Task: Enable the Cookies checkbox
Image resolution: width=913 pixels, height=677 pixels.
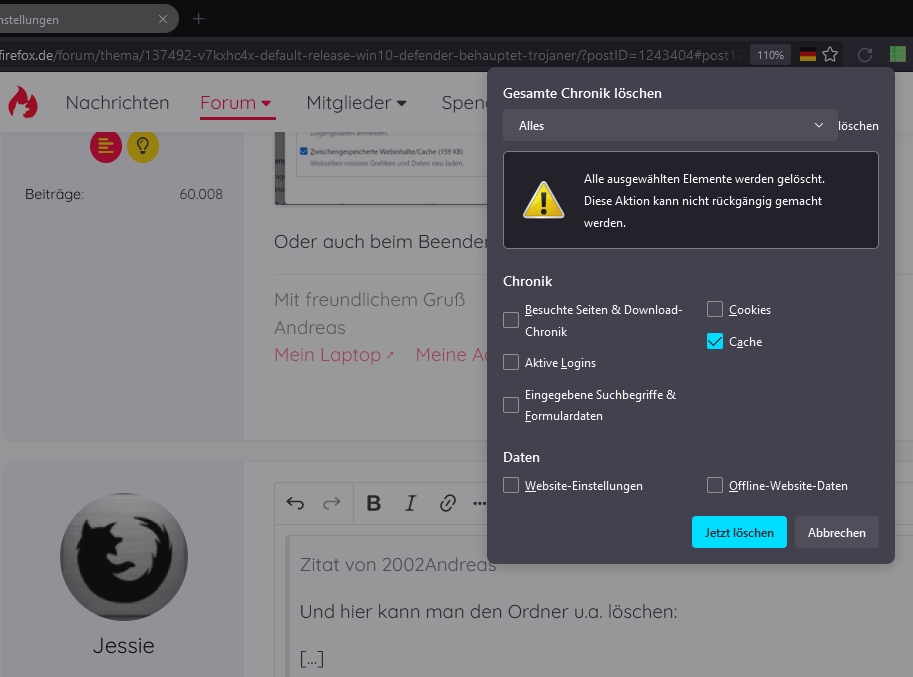Action: [x=714, y=309]
